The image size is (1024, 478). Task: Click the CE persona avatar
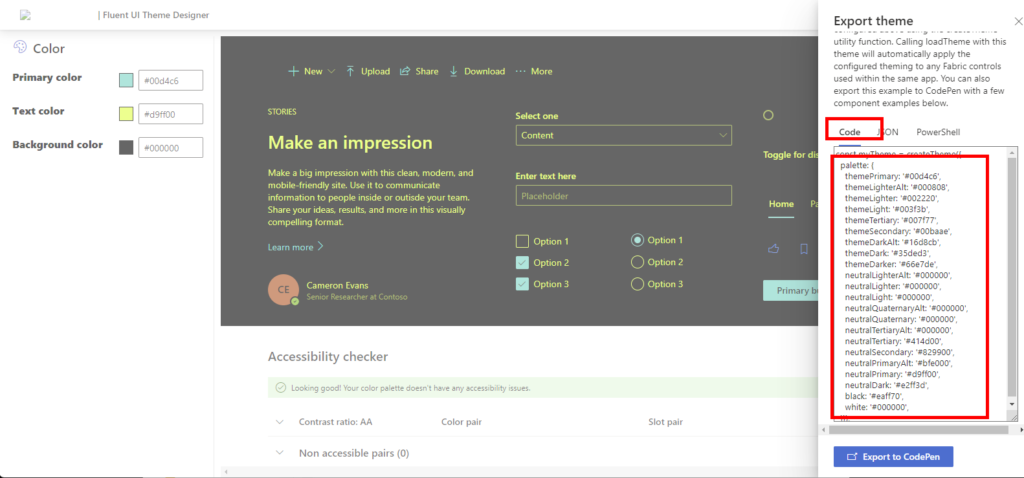pos(283,290)
